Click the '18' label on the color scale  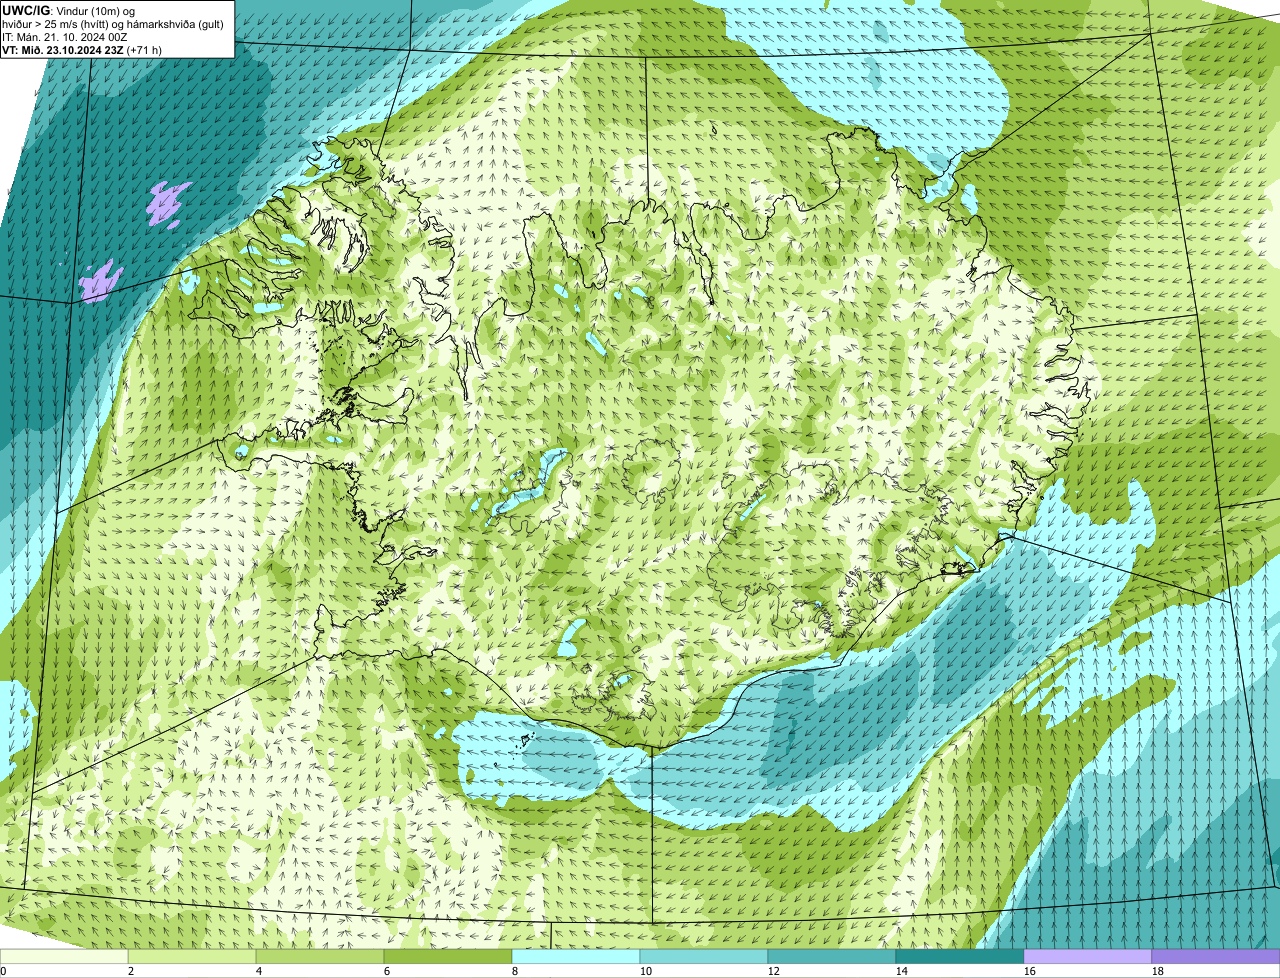pos(1158,971)
